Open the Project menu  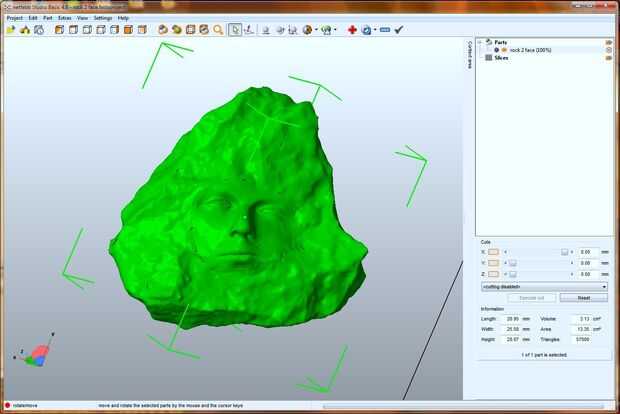pos(15,18)
